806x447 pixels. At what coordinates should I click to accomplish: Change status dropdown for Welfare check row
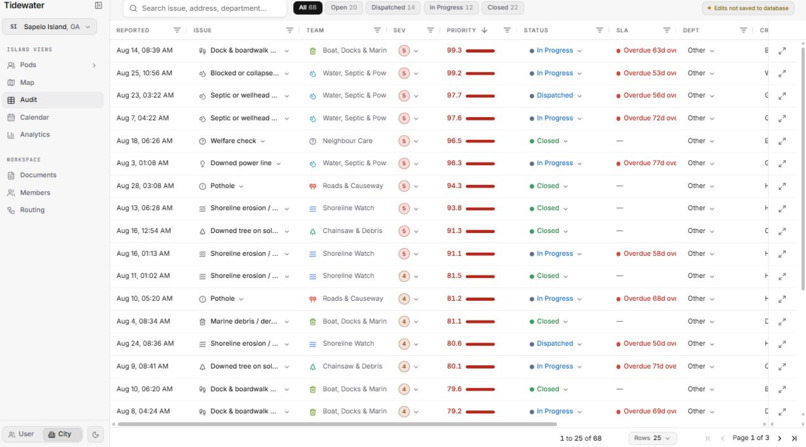point(548,141)
